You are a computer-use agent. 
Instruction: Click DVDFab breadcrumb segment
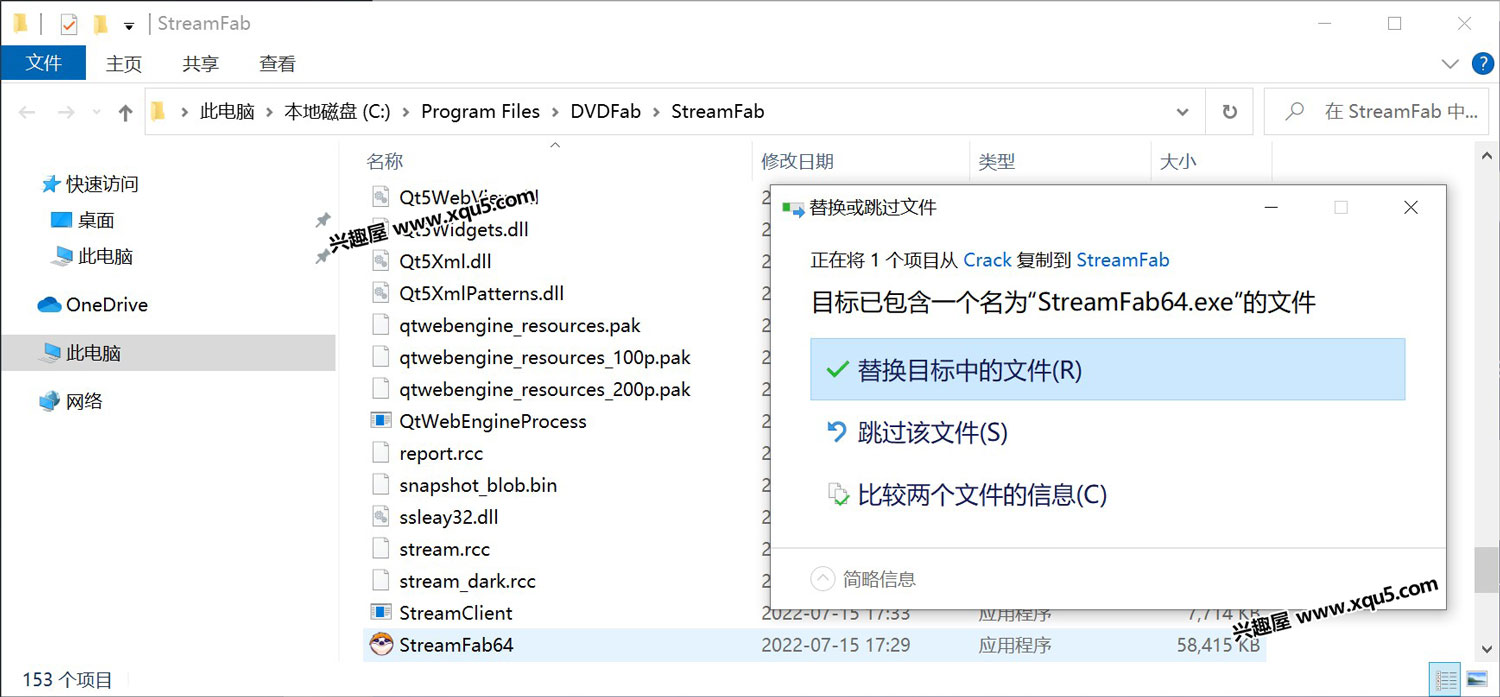point(605,111)
